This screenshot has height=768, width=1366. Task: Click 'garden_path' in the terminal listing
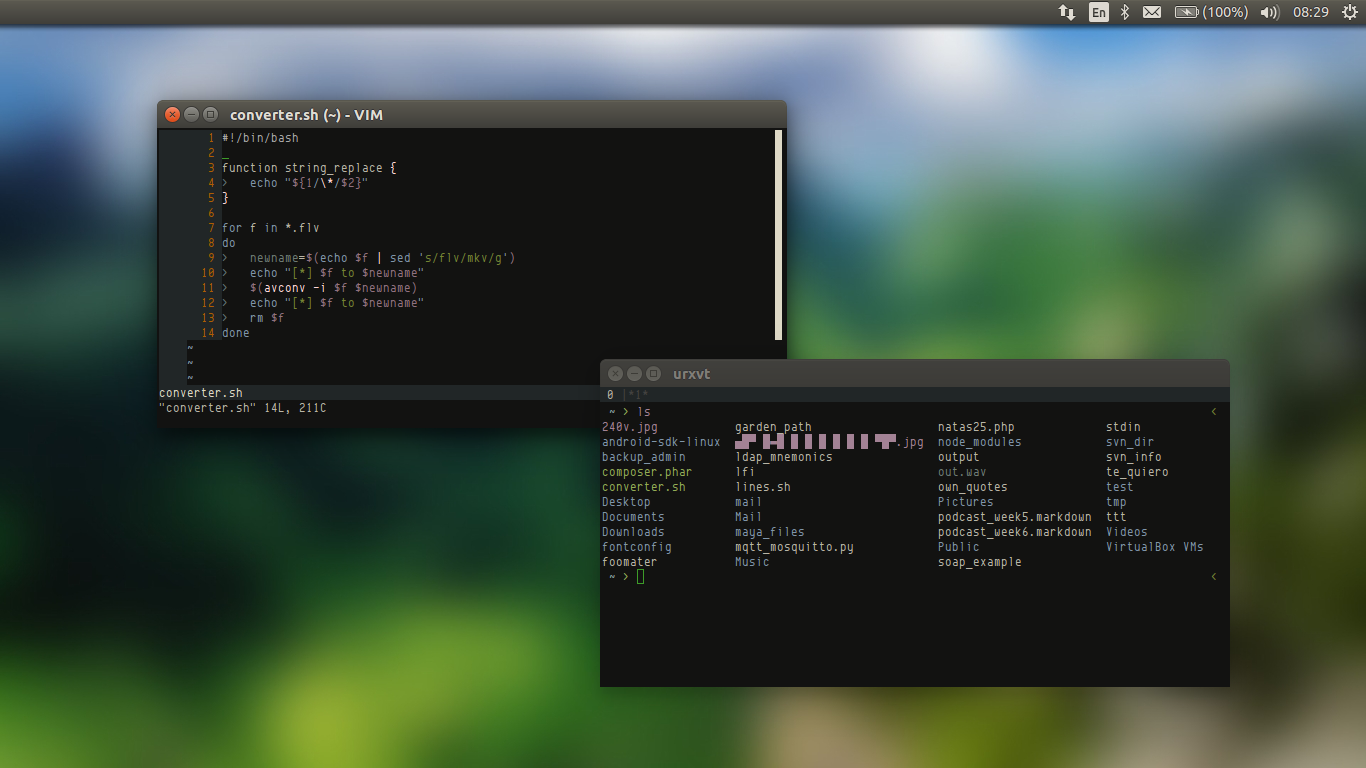pos(773,427)
